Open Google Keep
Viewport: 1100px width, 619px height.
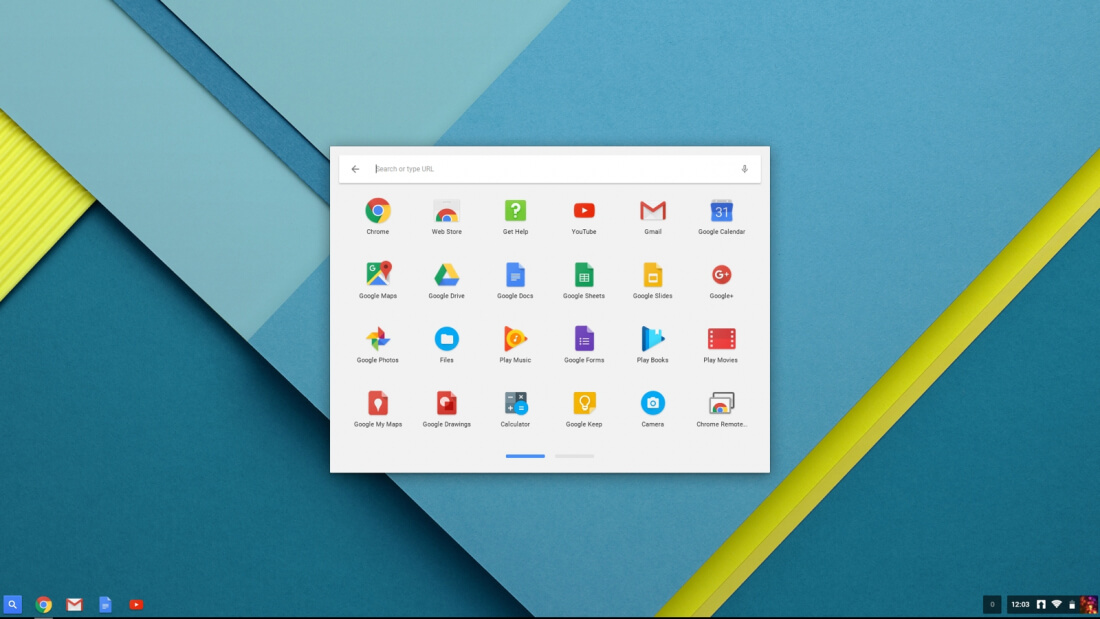(x=584, y=403)
